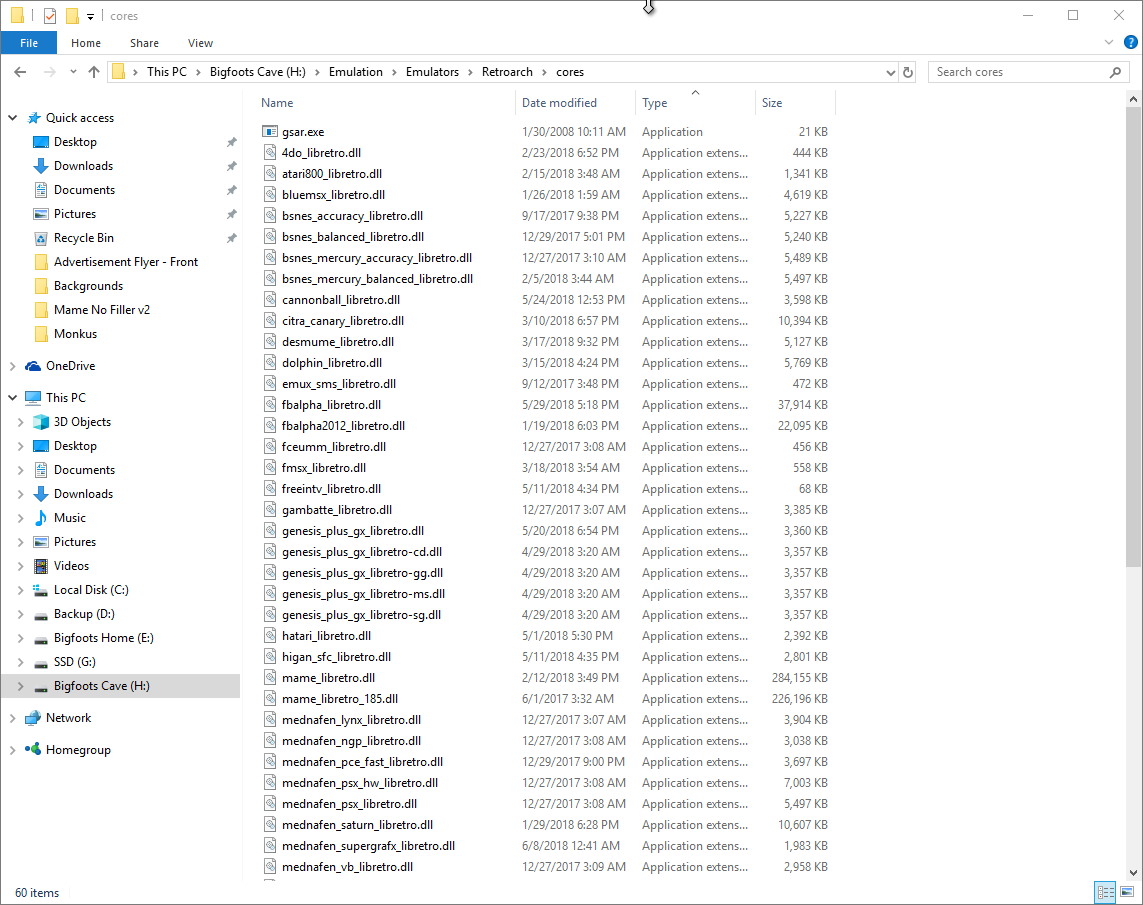Open OneDrive in the navigation pane
The height and width of the screenshot is (905, 1143).
tap(70, 366)
